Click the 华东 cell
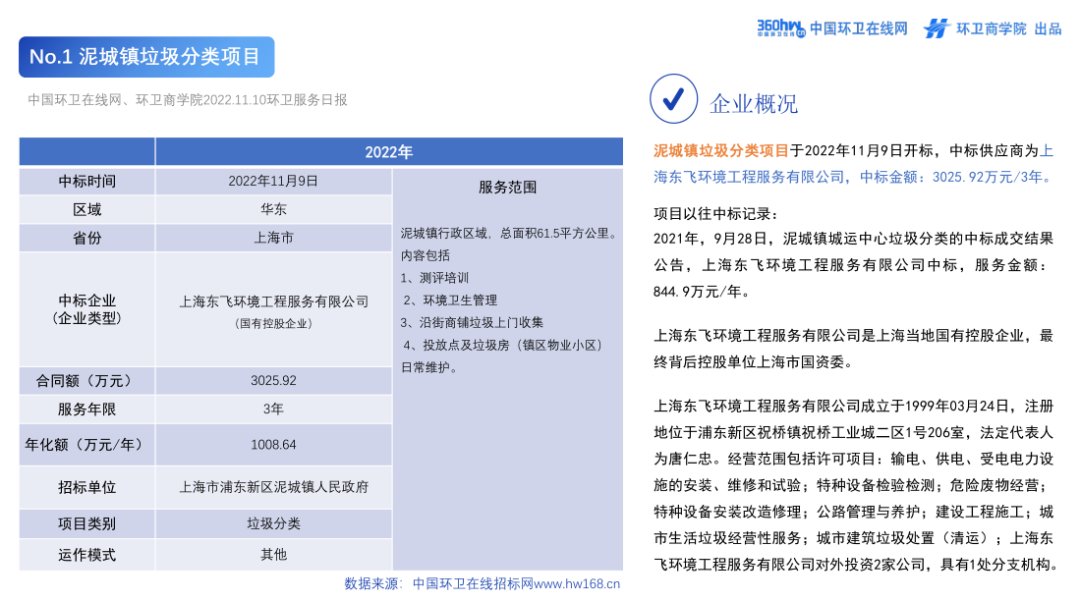Viewport: 1080px width, 601px height. [273, 209]
